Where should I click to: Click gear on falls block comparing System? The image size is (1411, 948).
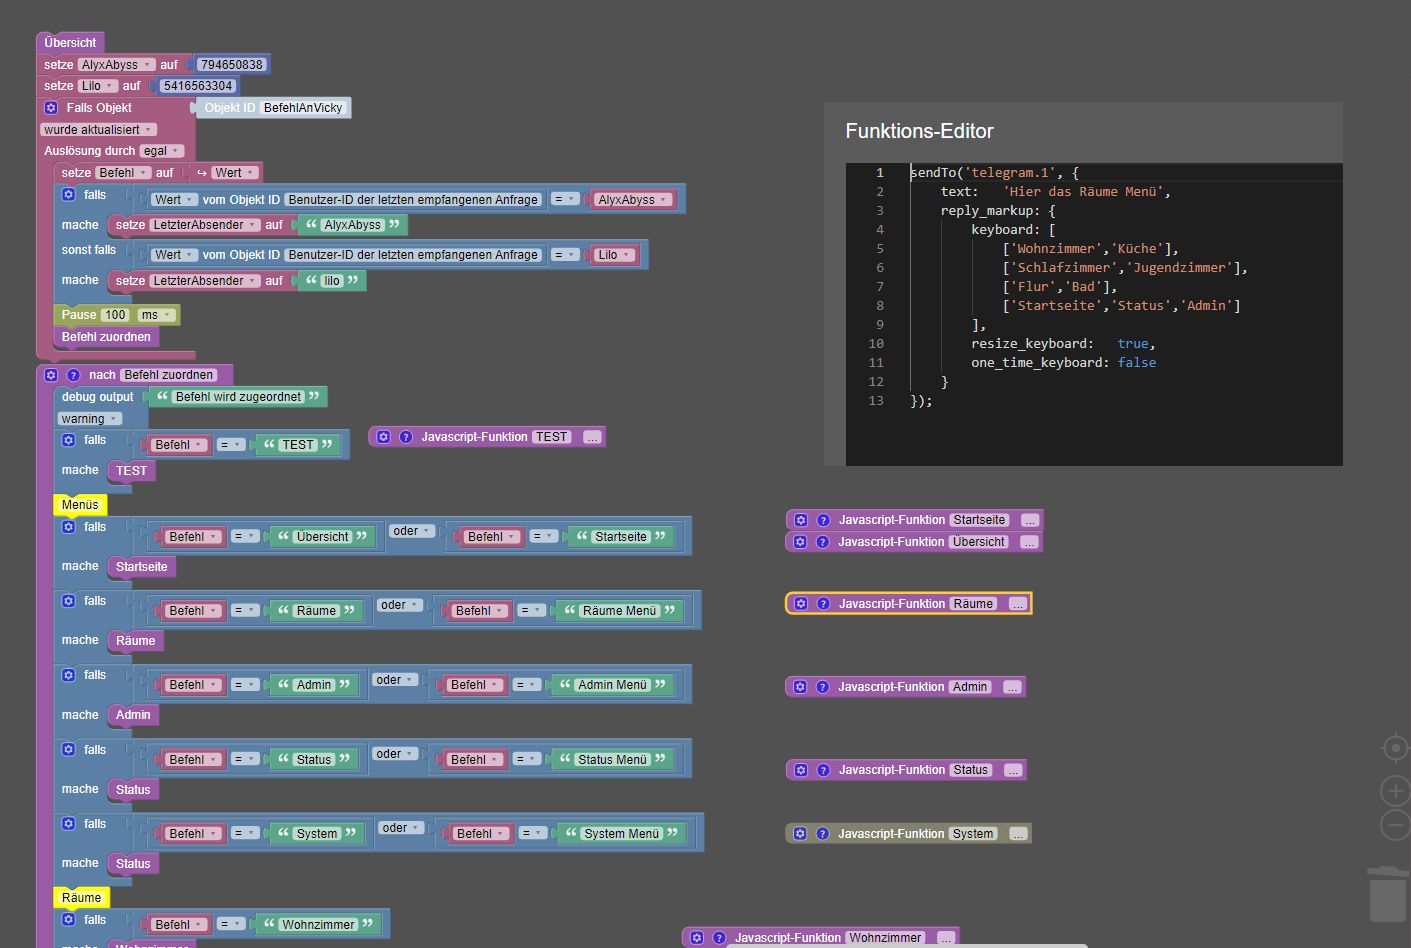(69, 824)
